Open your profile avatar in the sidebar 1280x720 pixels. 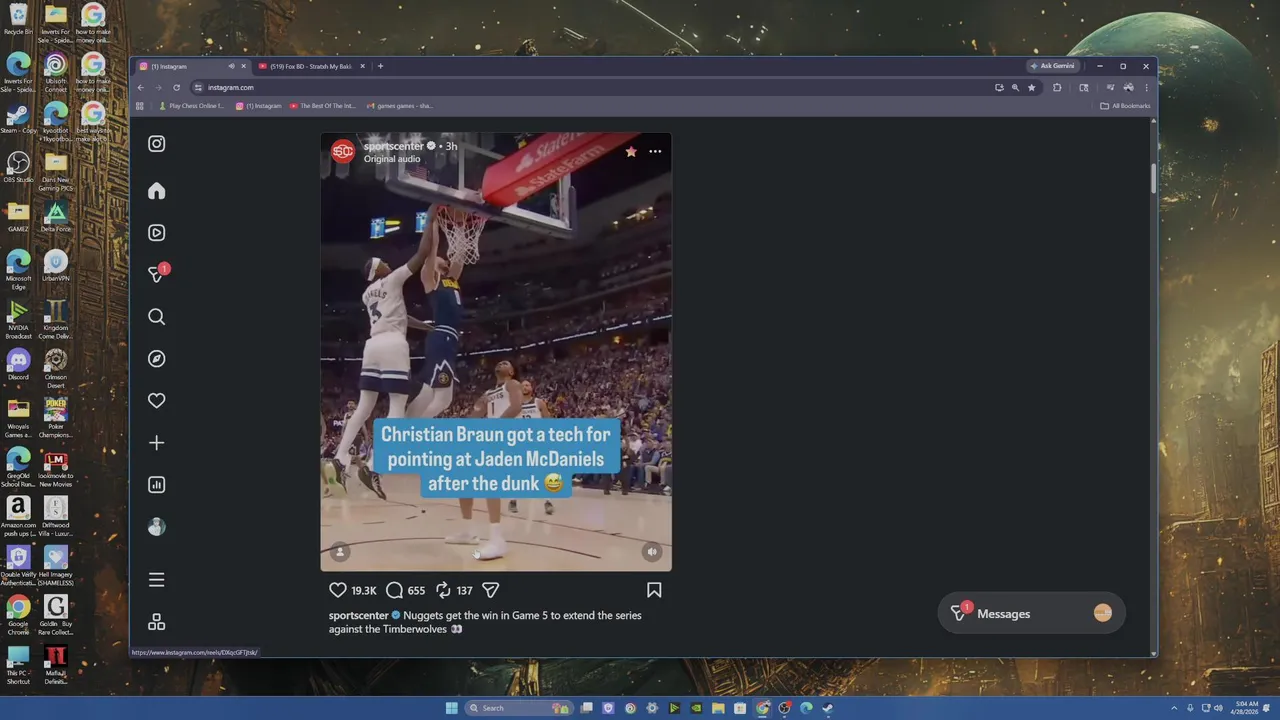pos(157,527)
